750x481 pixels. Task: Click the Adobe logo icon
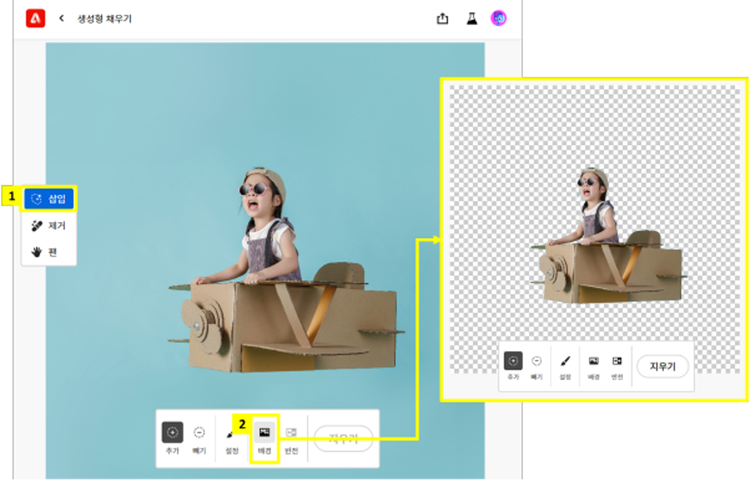click(35, 18)
